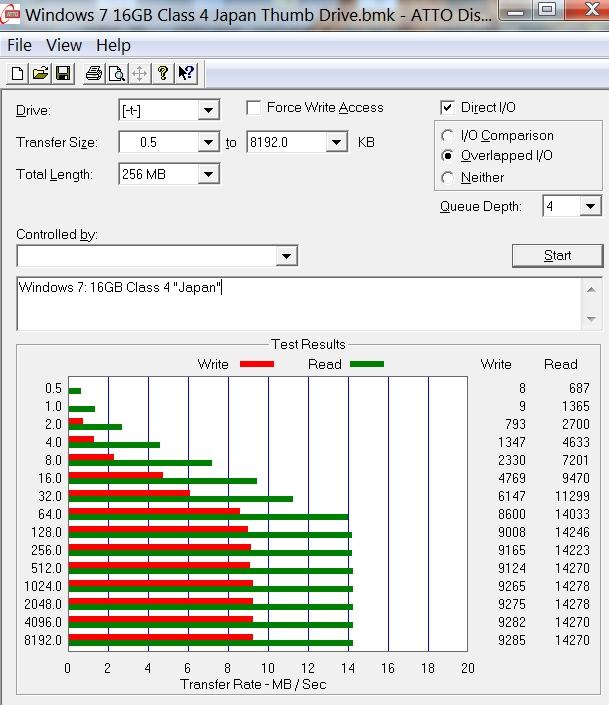Expand Total Length 256 MB dropdown

point(208,174)
